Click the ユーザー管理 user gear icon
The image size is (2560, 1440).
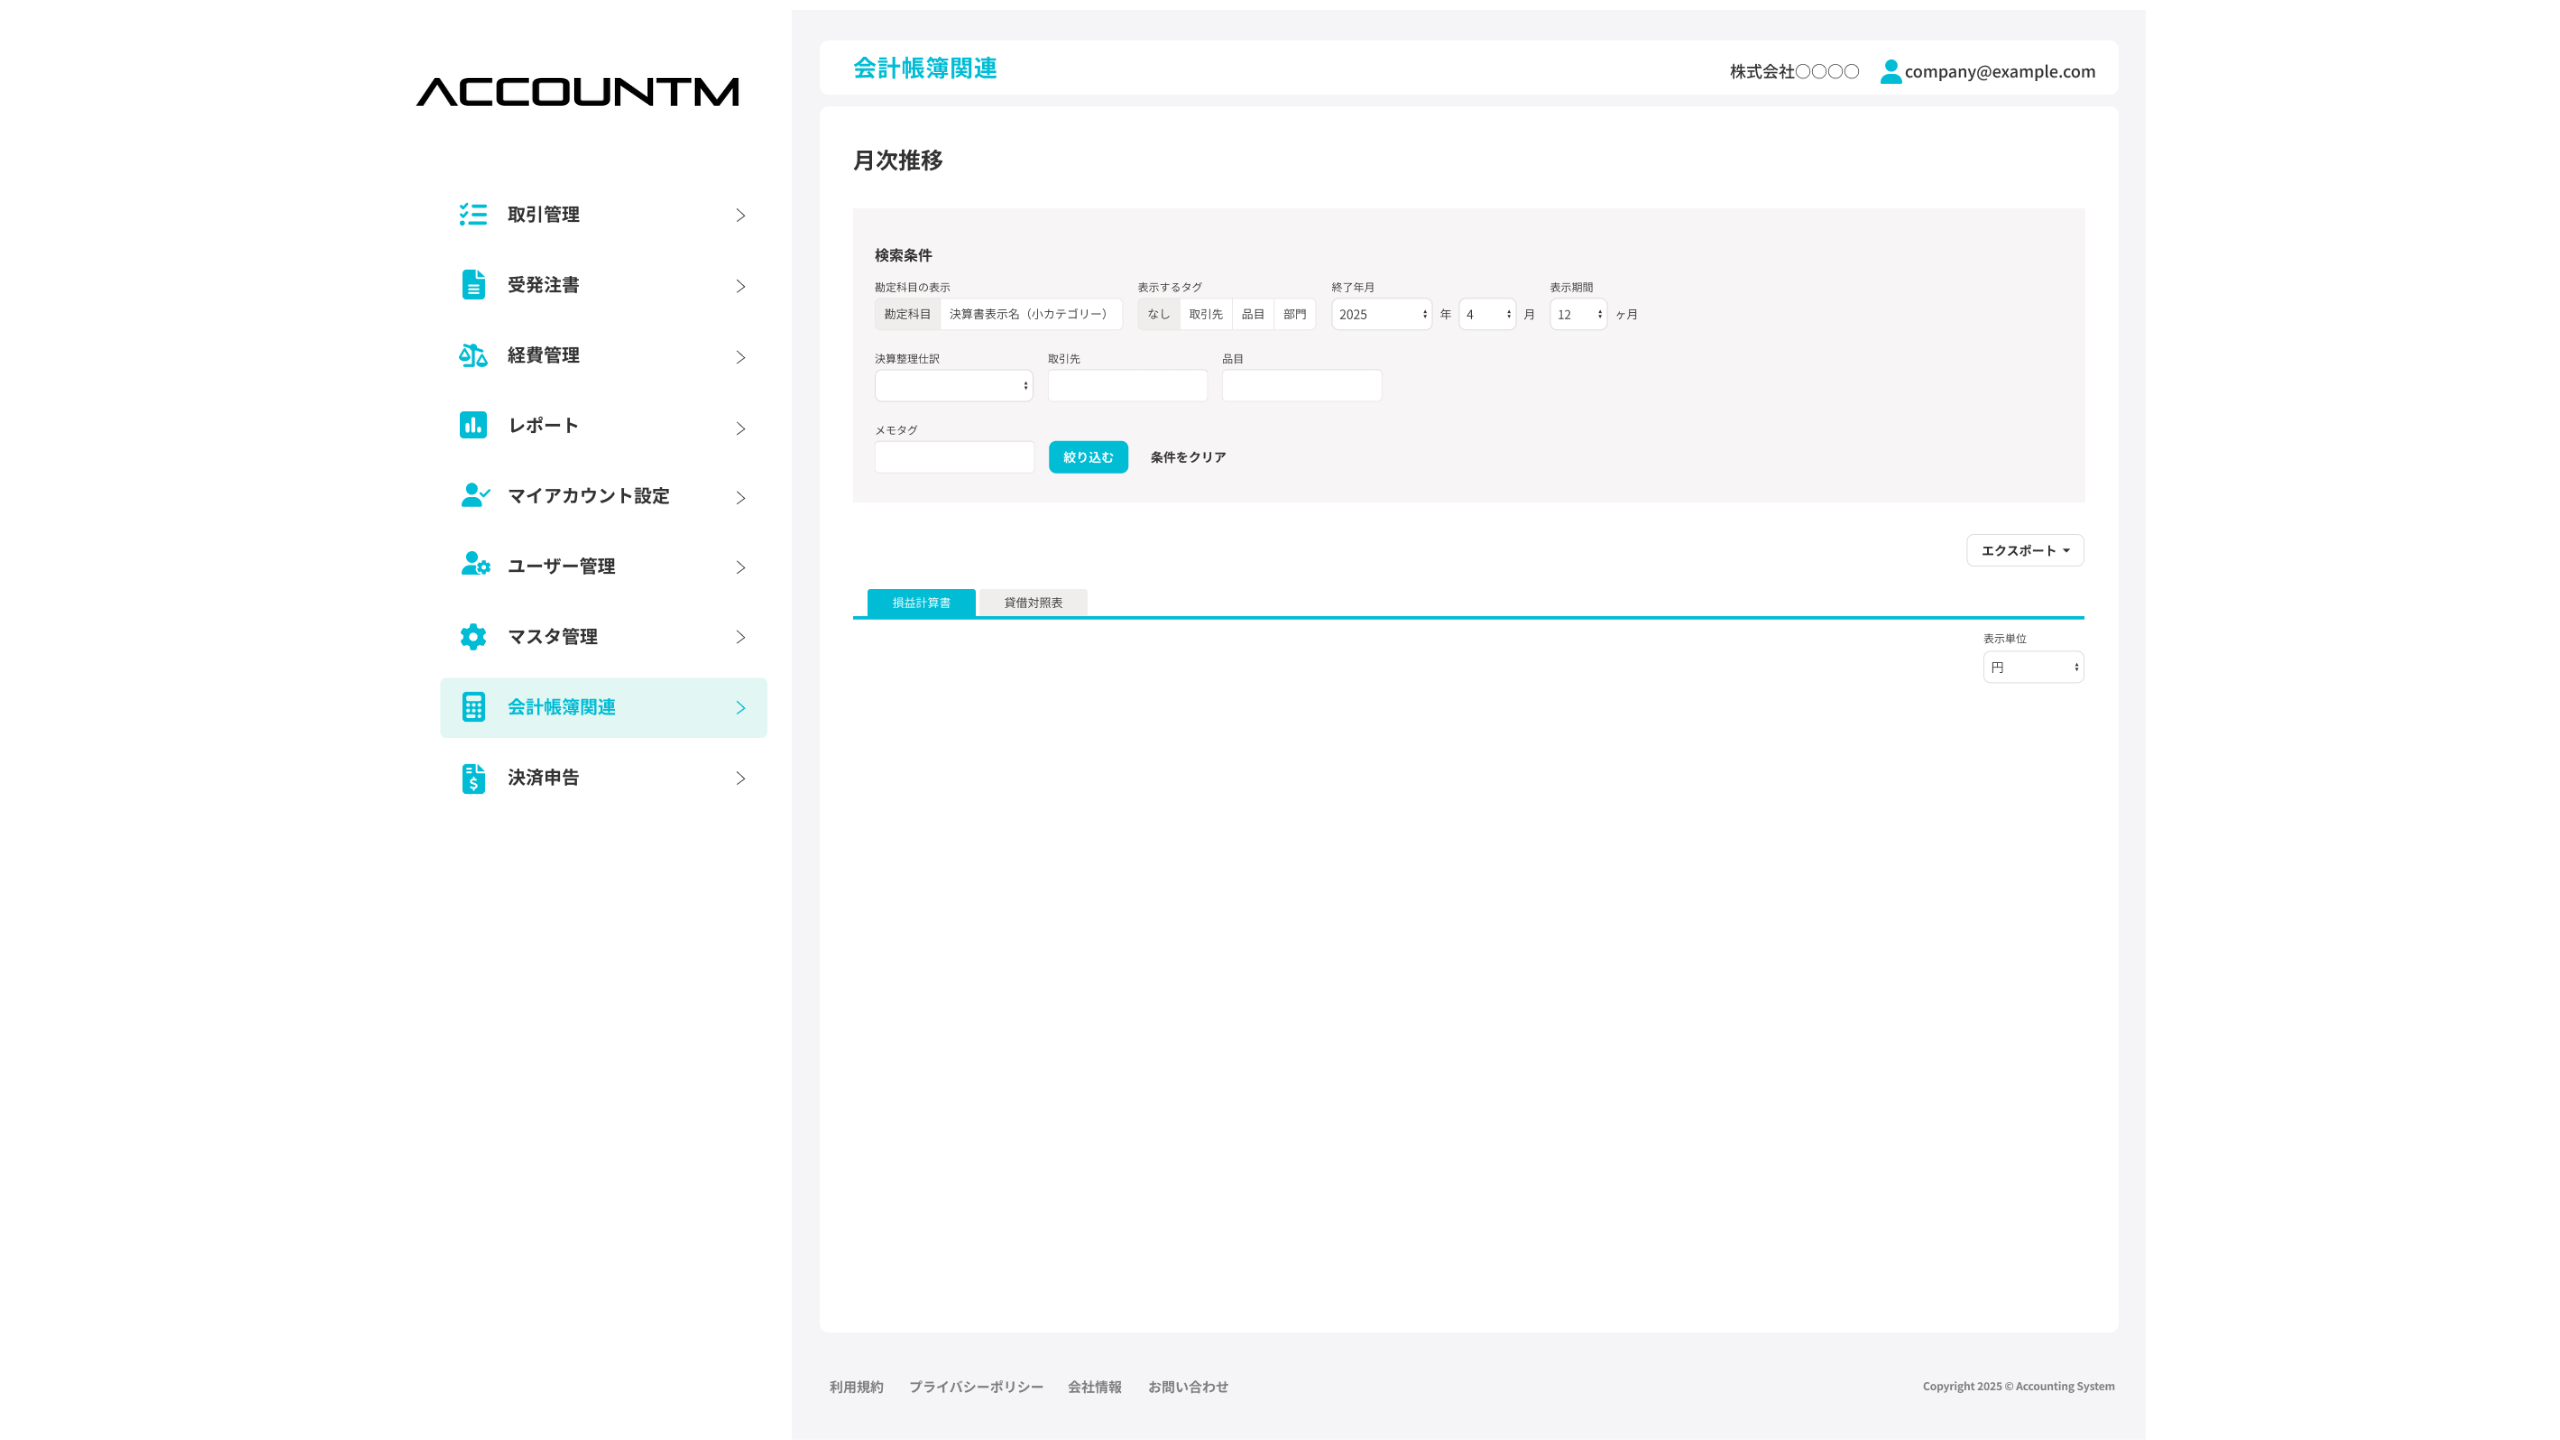point(475,565)
